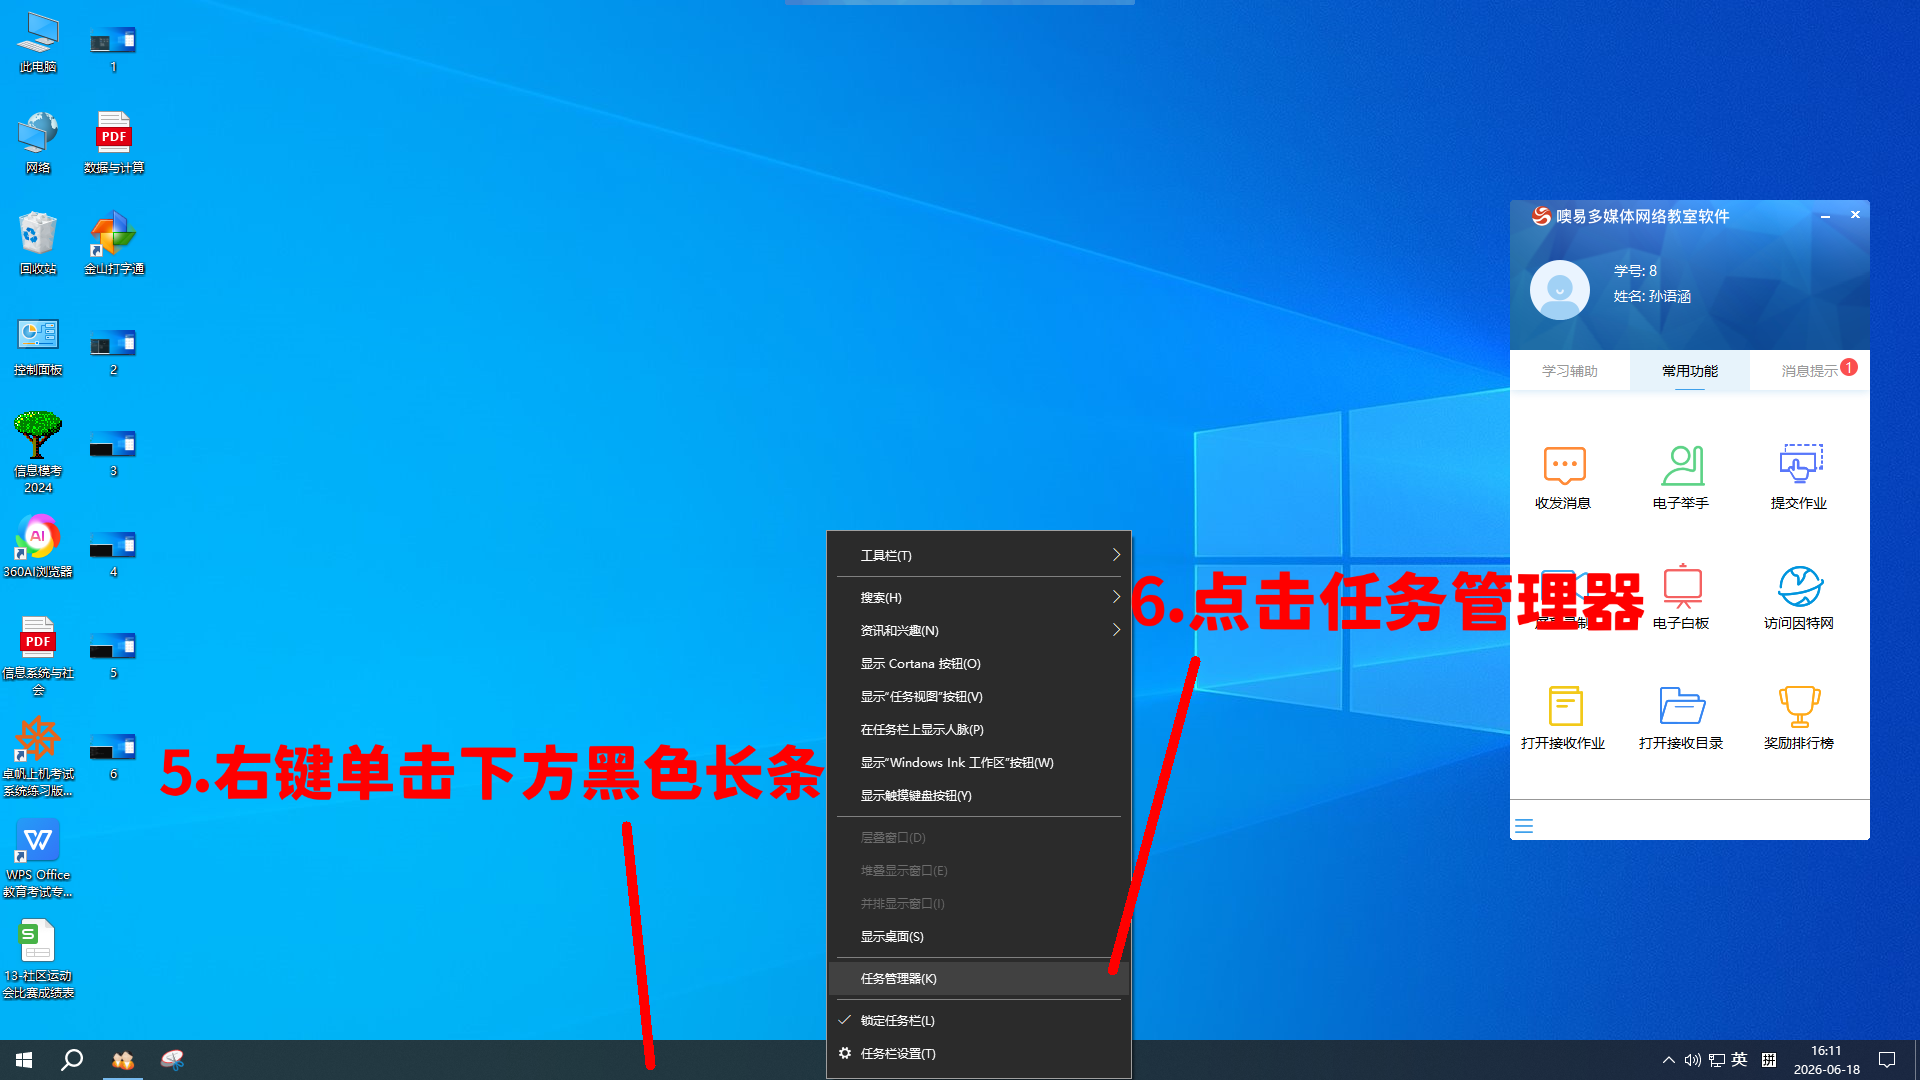
Task: Click the hamburger menu in classroom software
Action: [1524, 826]
